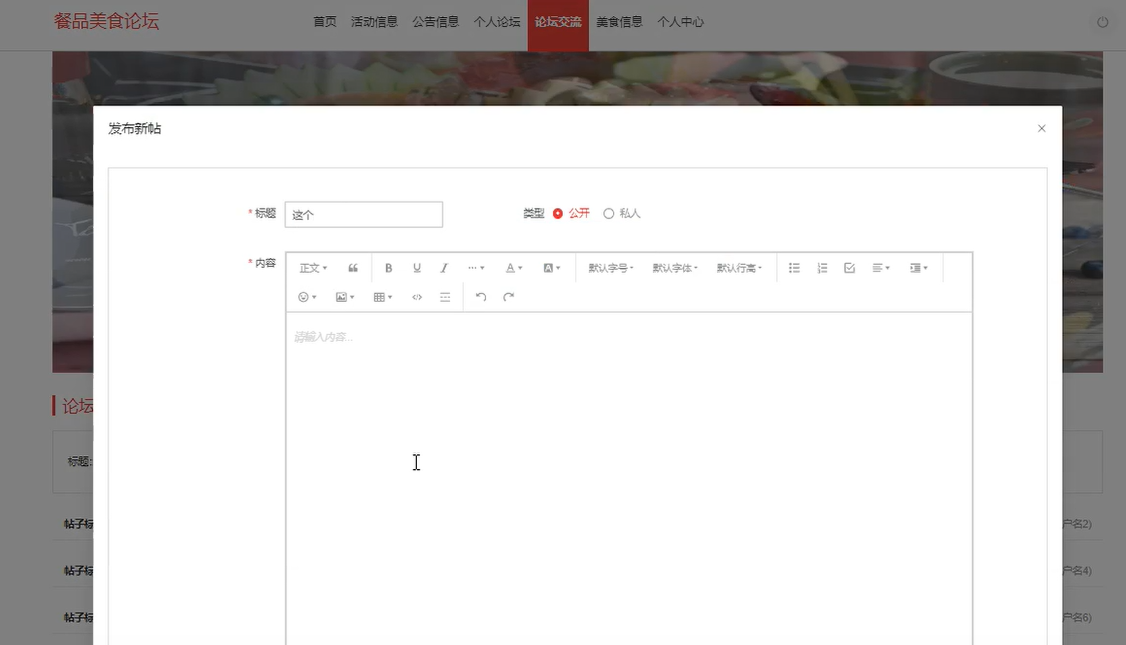The image size is (1126, 645).
Task: Open the 个人论坛 nav item
Action: click(x=497, y=22)
